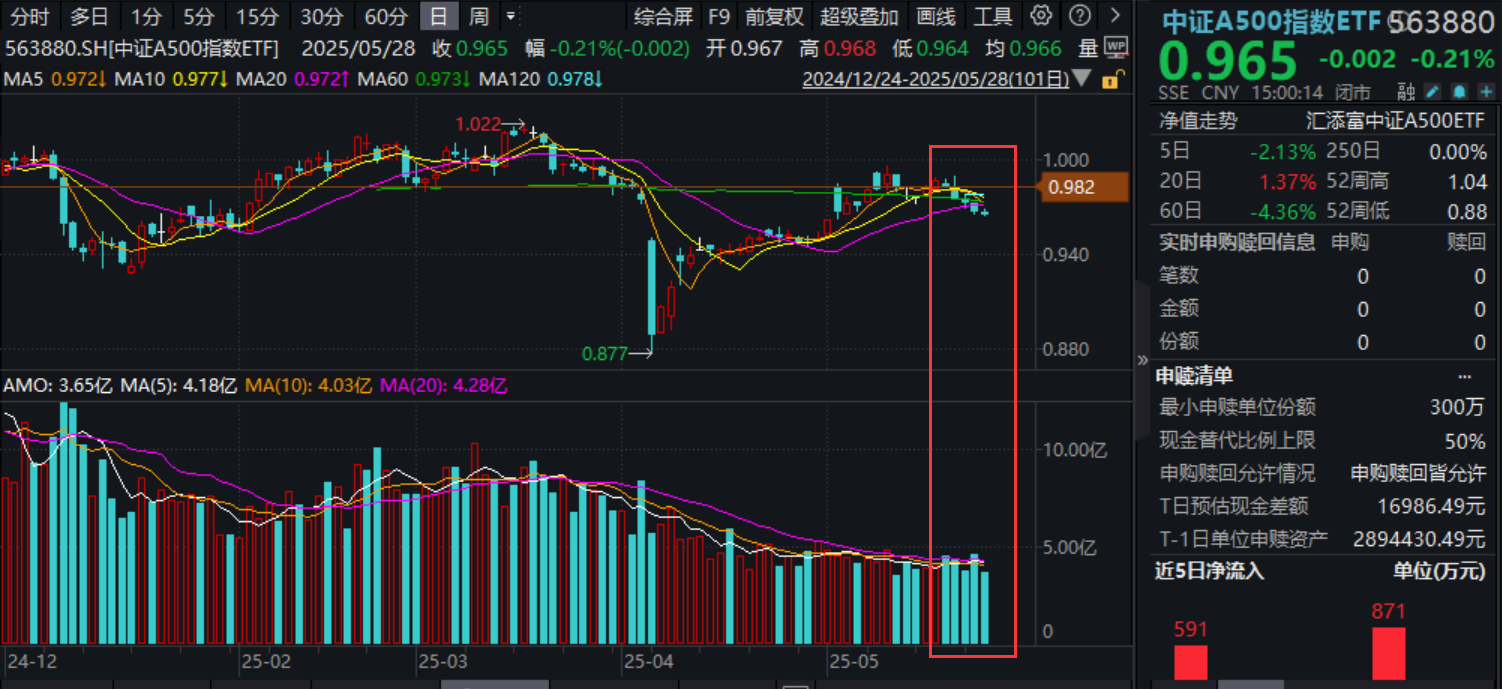Click the plus icon to add to watchlist

pyautogui.click(x=1486, y=91)
